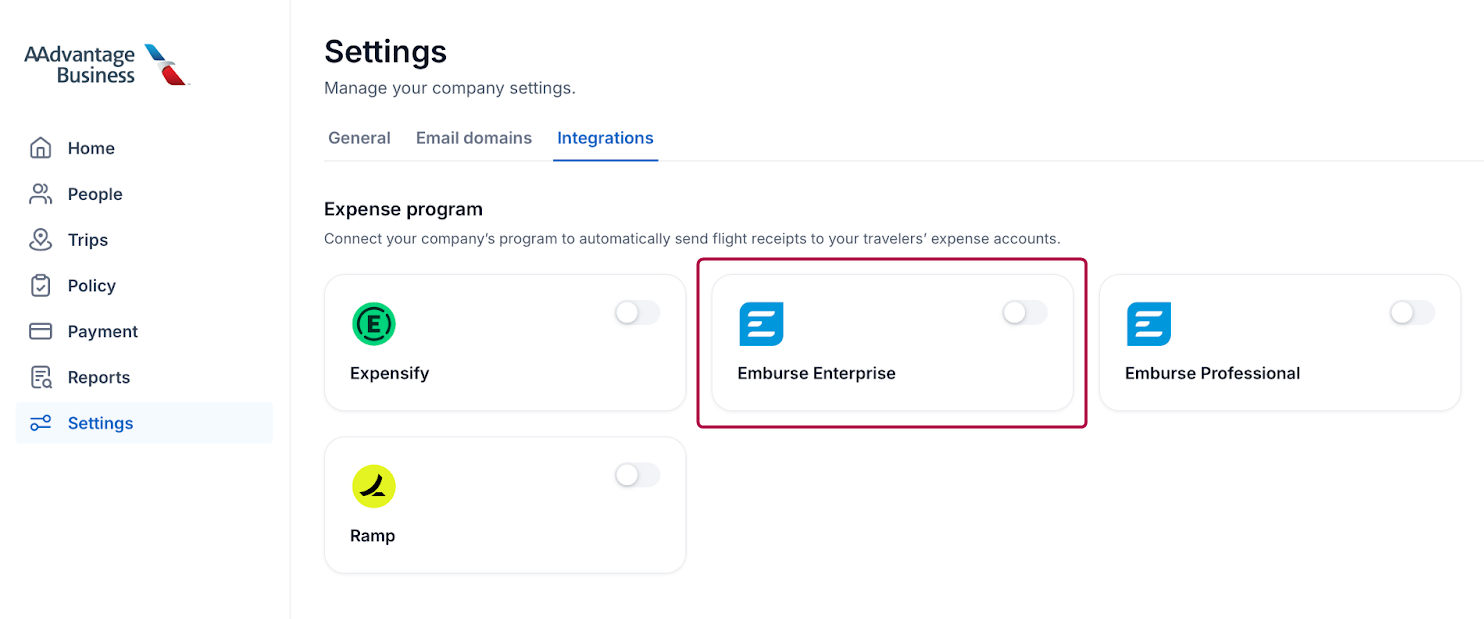1484x619 pixels.
Task: Click the Emburse Enterprise blue logo
Action: pyautogui.click(x=761, y=324)
